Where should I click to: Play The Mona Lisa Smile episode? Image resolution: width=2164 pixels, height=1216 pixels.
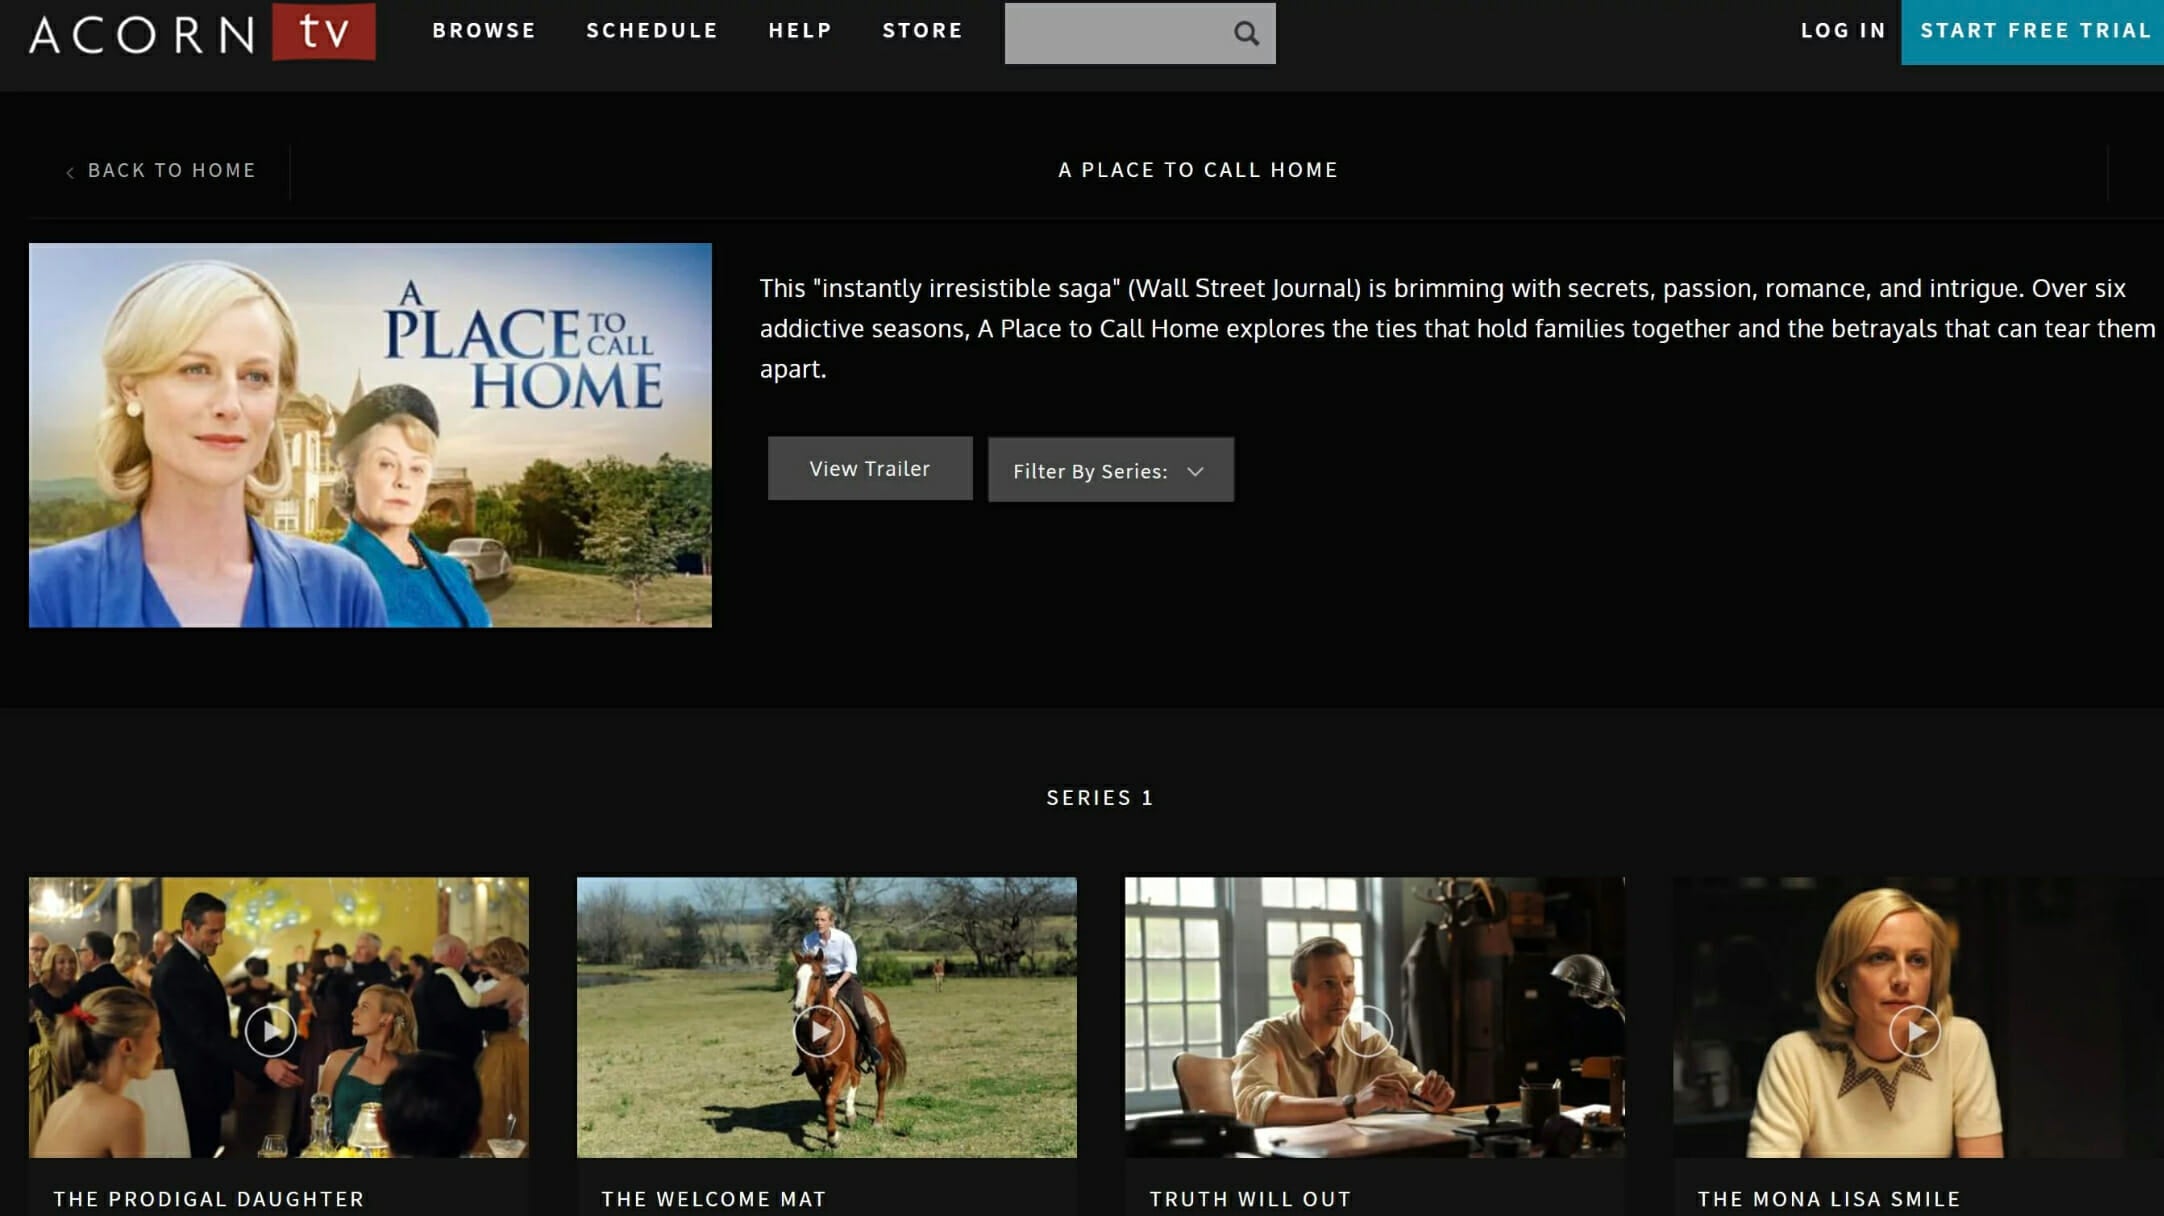1914,1031
